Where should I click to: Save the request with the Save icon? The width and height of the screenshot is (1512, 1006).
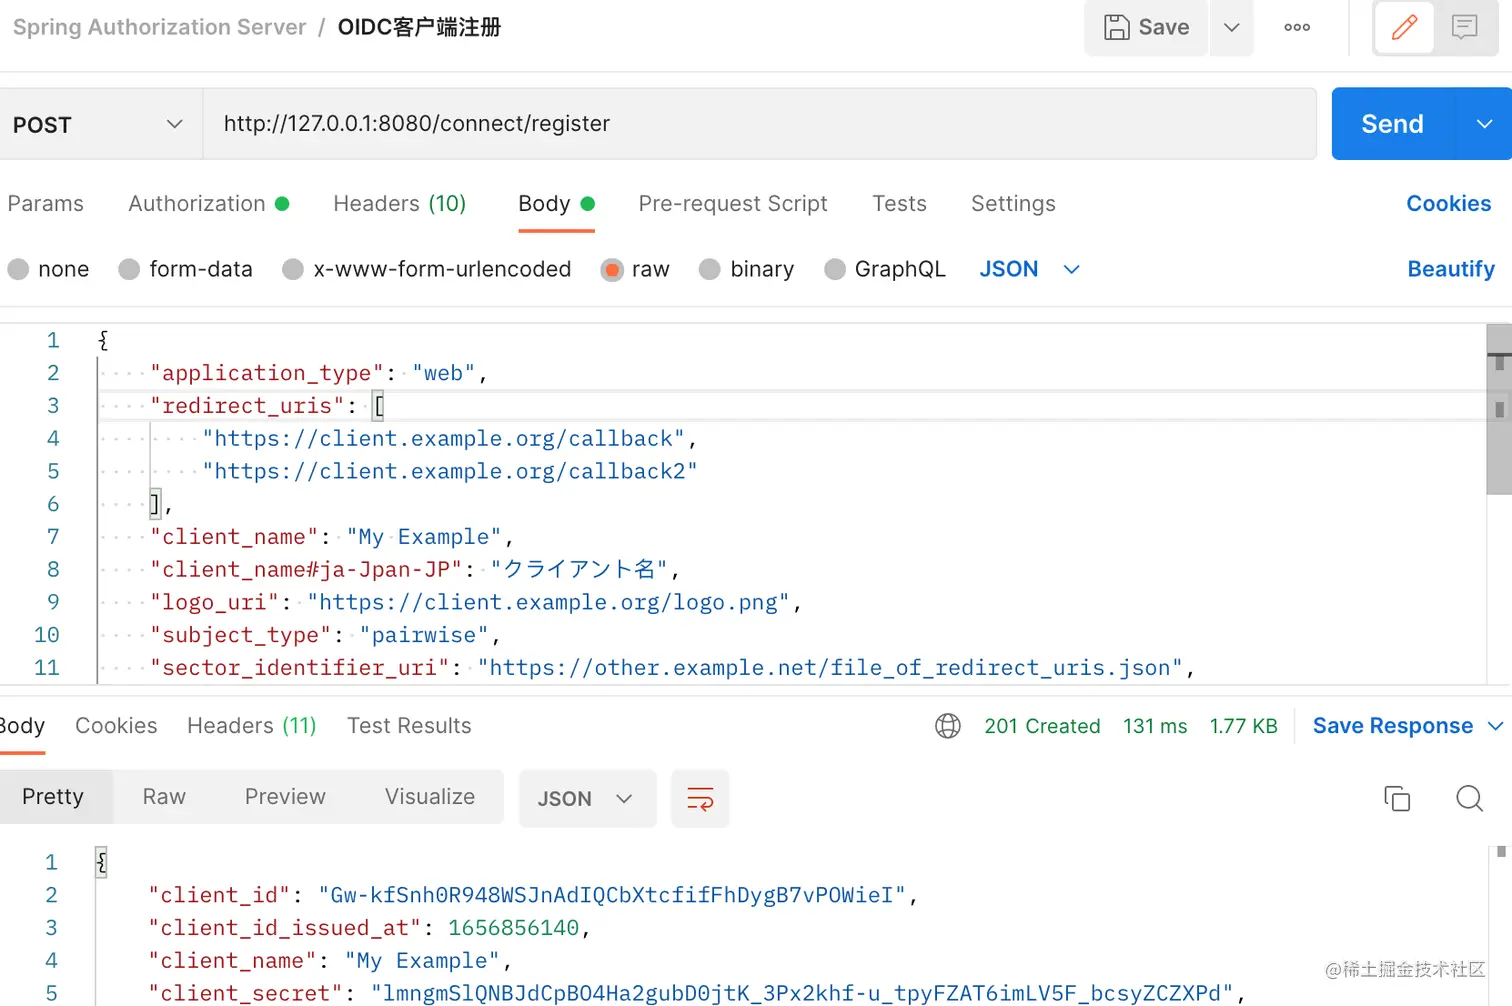1145,27
